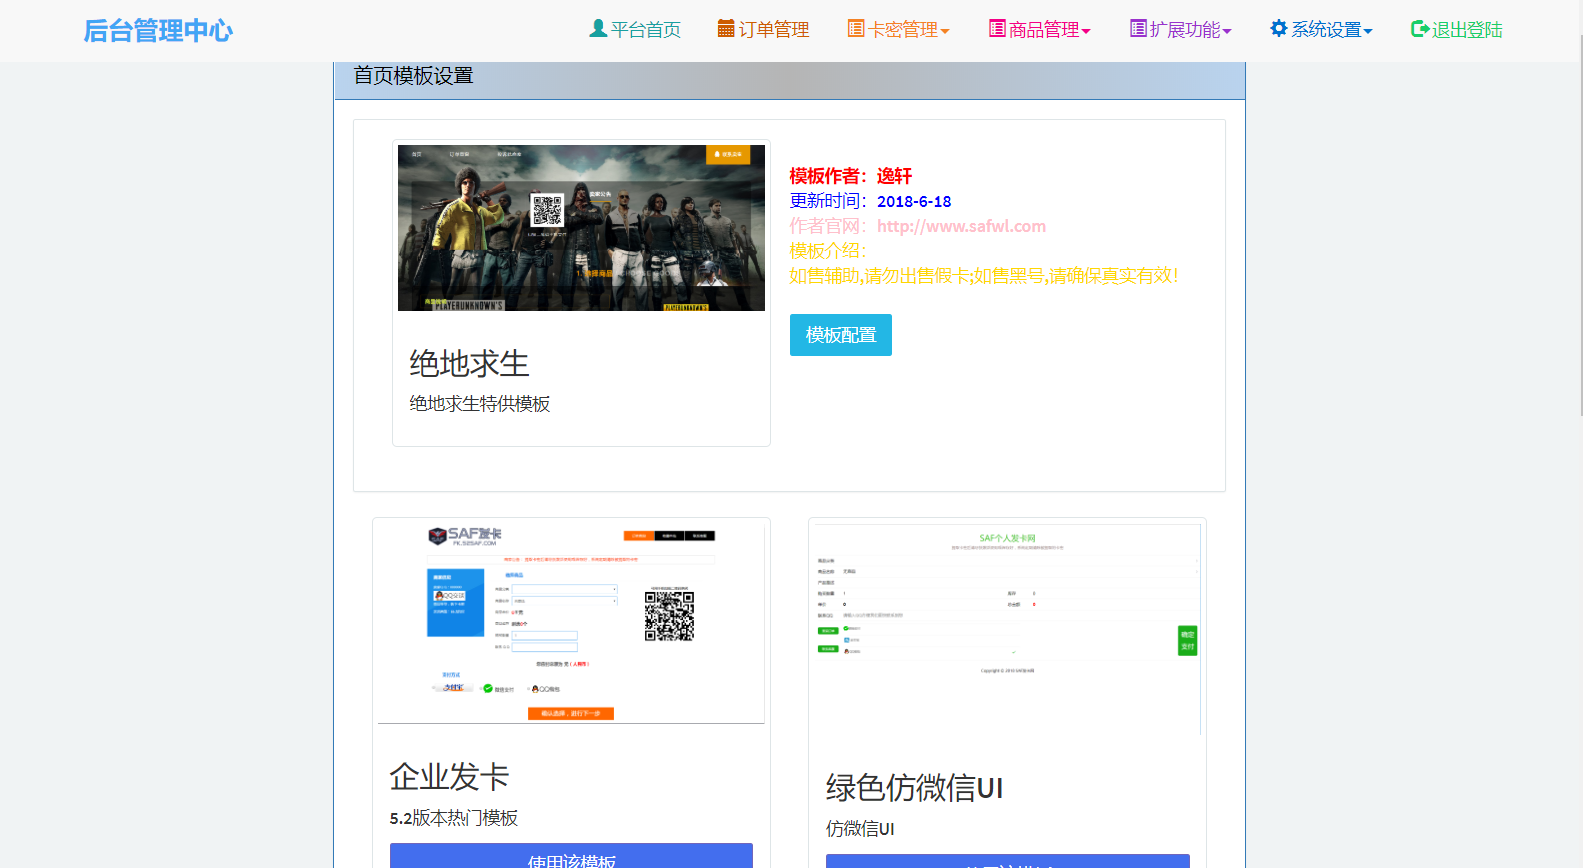The height and width of the screenshot is (868, 1583).
Task: Expand the 系统设置 dropdown caret
Action: click(x=1368, y=32)
